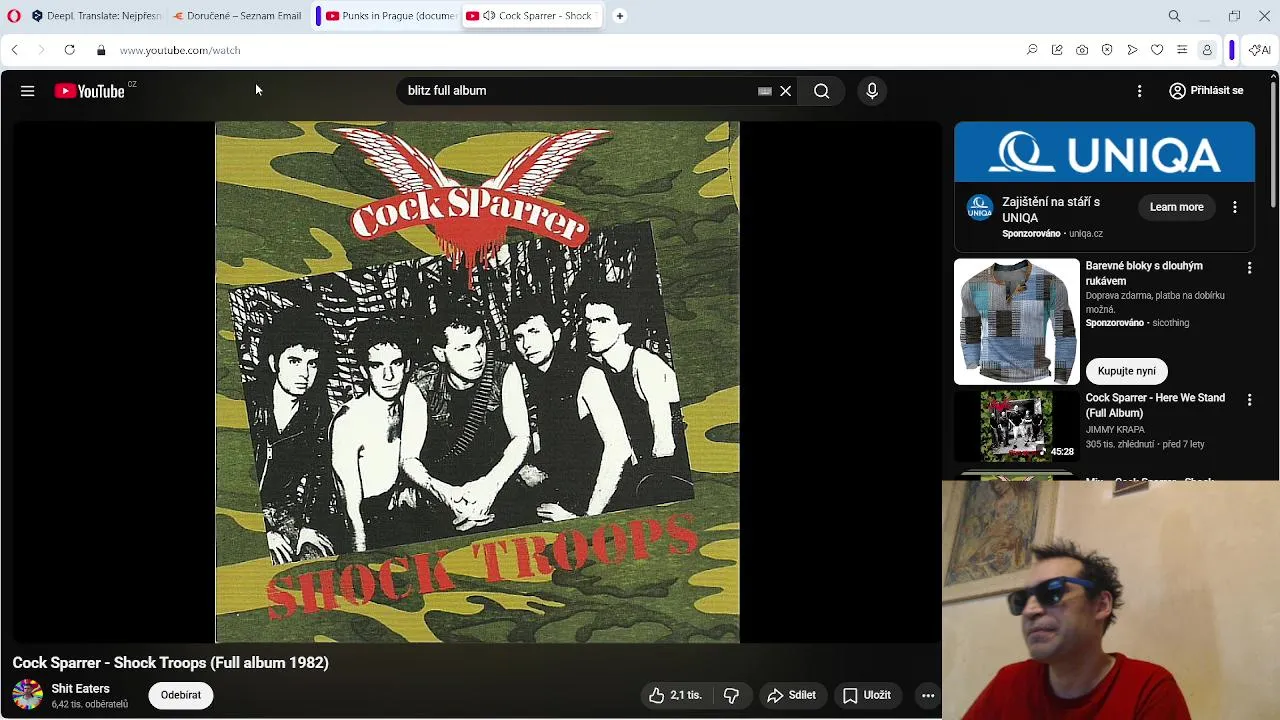This screenshot has width=1280, height=720.
Task: Save video to playlist via Uložit
Action: click(867, 695)
